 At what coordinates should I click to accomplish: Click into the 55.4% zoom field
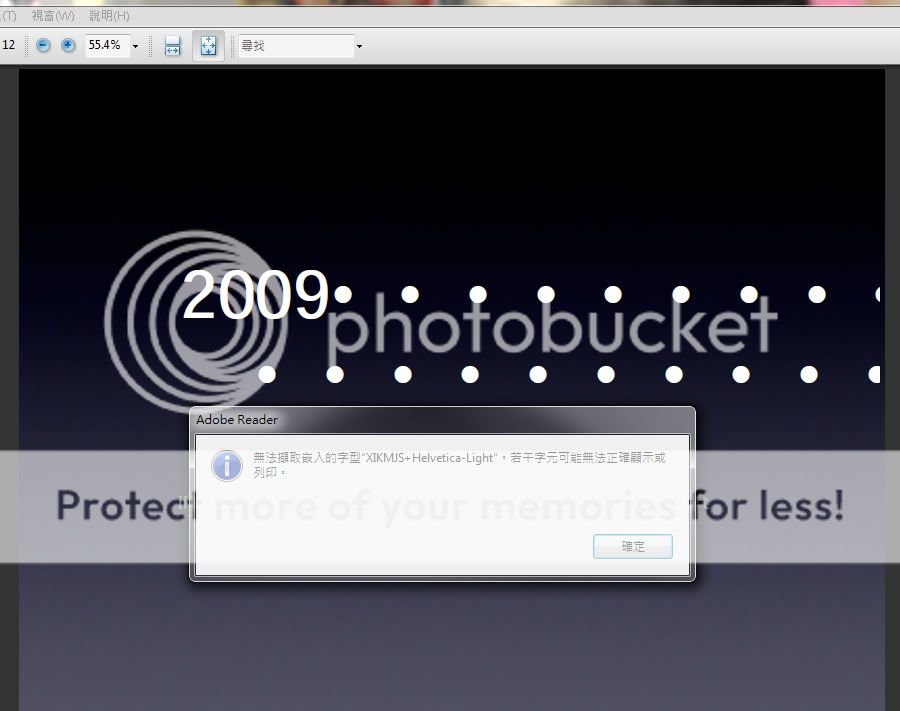[105, 46]
